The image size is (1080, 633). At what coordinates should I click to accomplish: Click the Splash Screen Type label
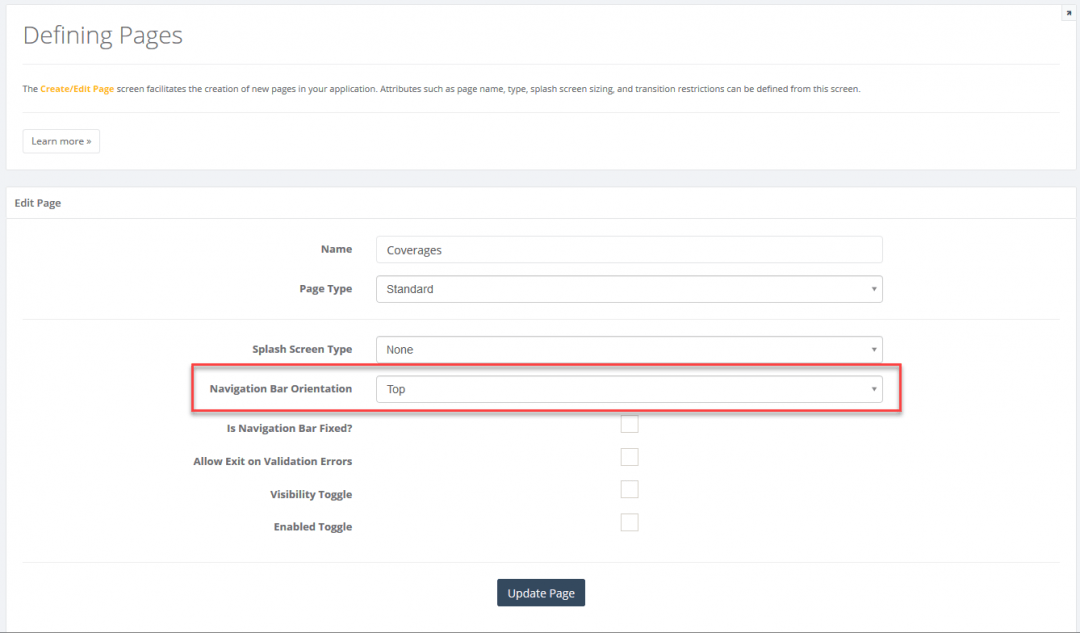[x=302, y=350]
